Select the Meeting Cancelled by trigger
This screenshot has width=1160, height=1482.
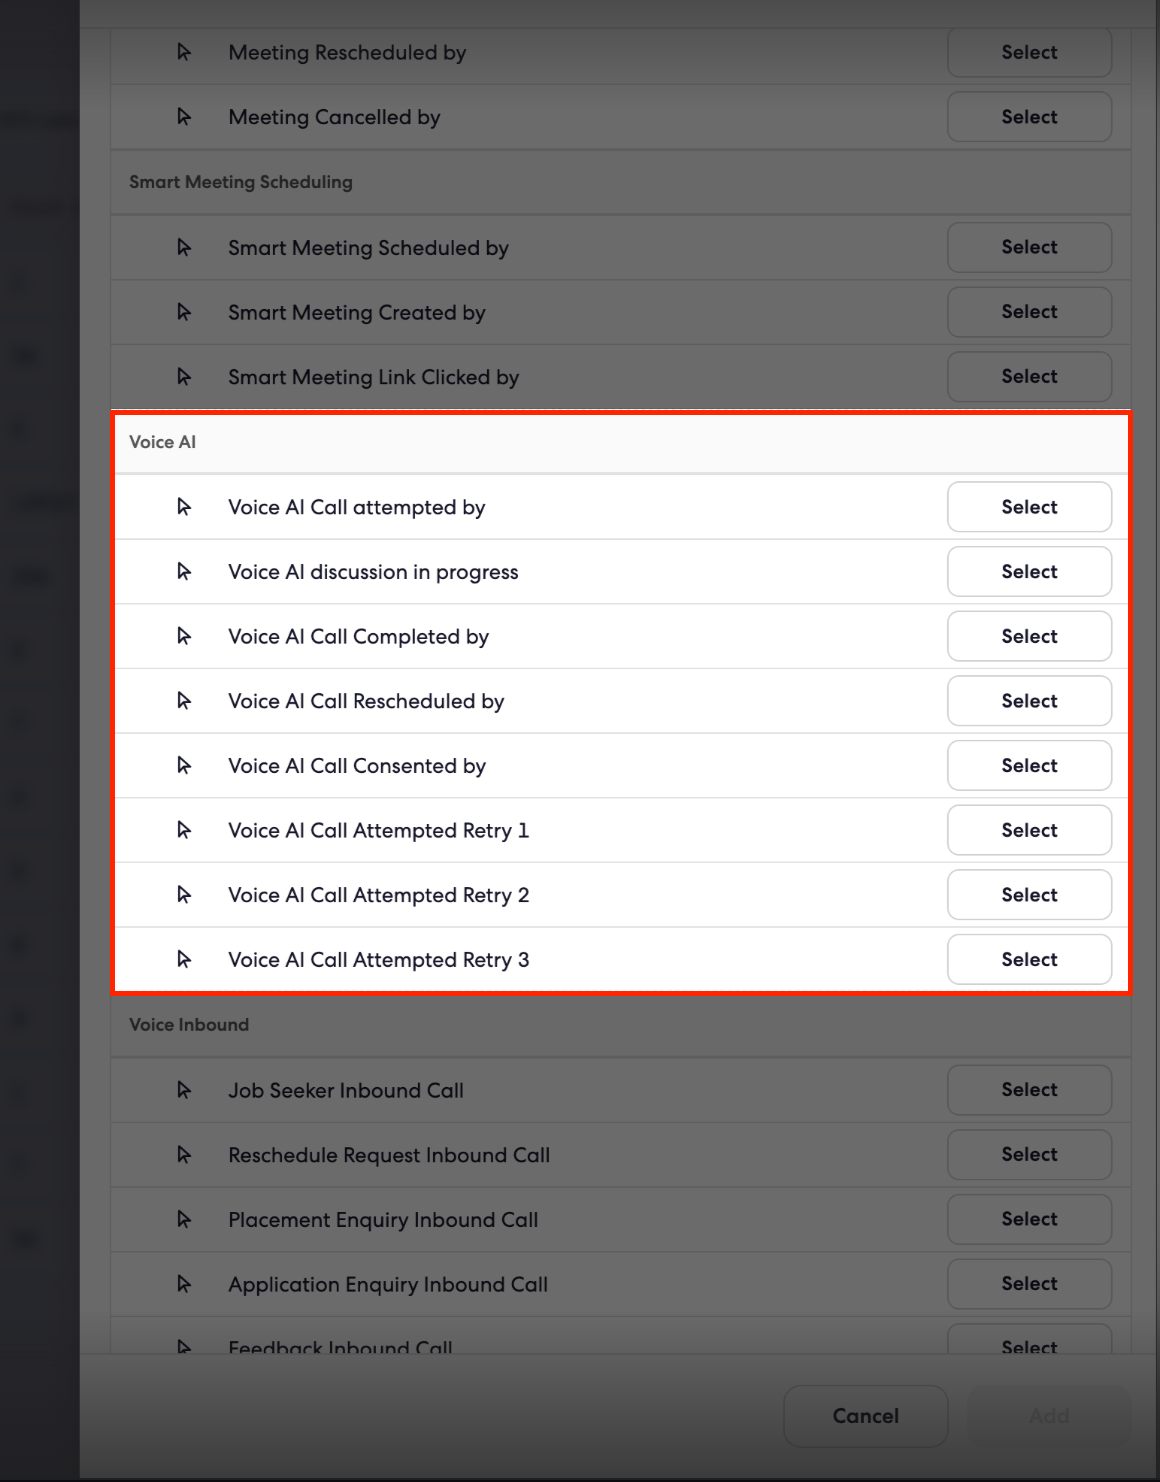[x=1029, y=117]
